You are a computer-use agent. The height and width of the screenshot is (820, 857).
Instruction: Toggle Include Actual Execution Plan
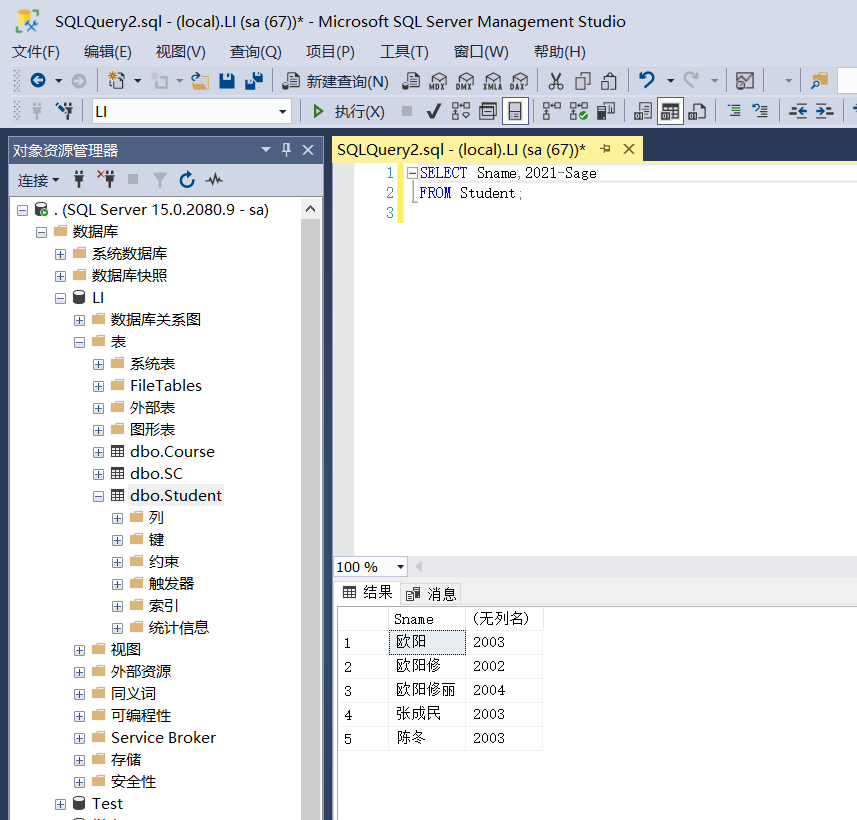(551, 112)
